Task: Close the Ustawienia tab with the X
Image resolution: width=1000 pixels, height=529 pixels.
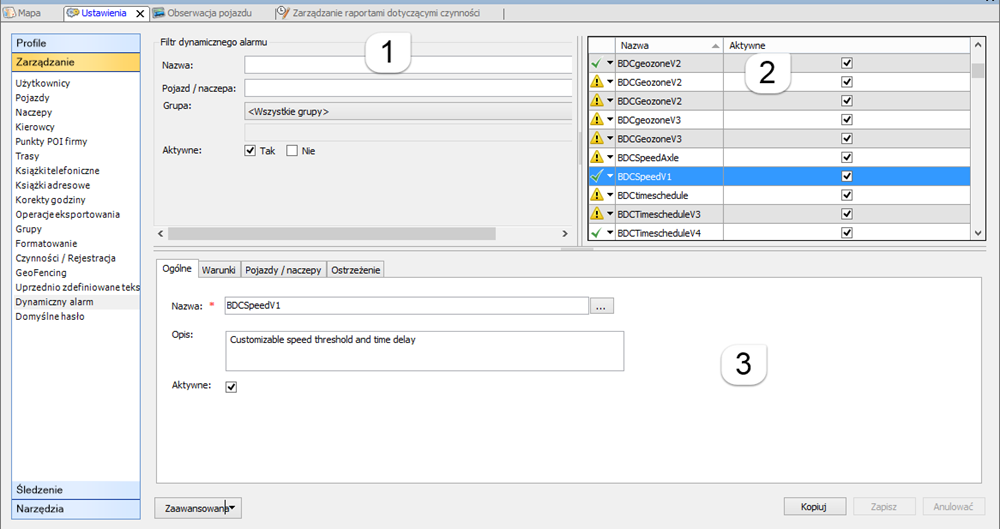Action: point(140,14)
